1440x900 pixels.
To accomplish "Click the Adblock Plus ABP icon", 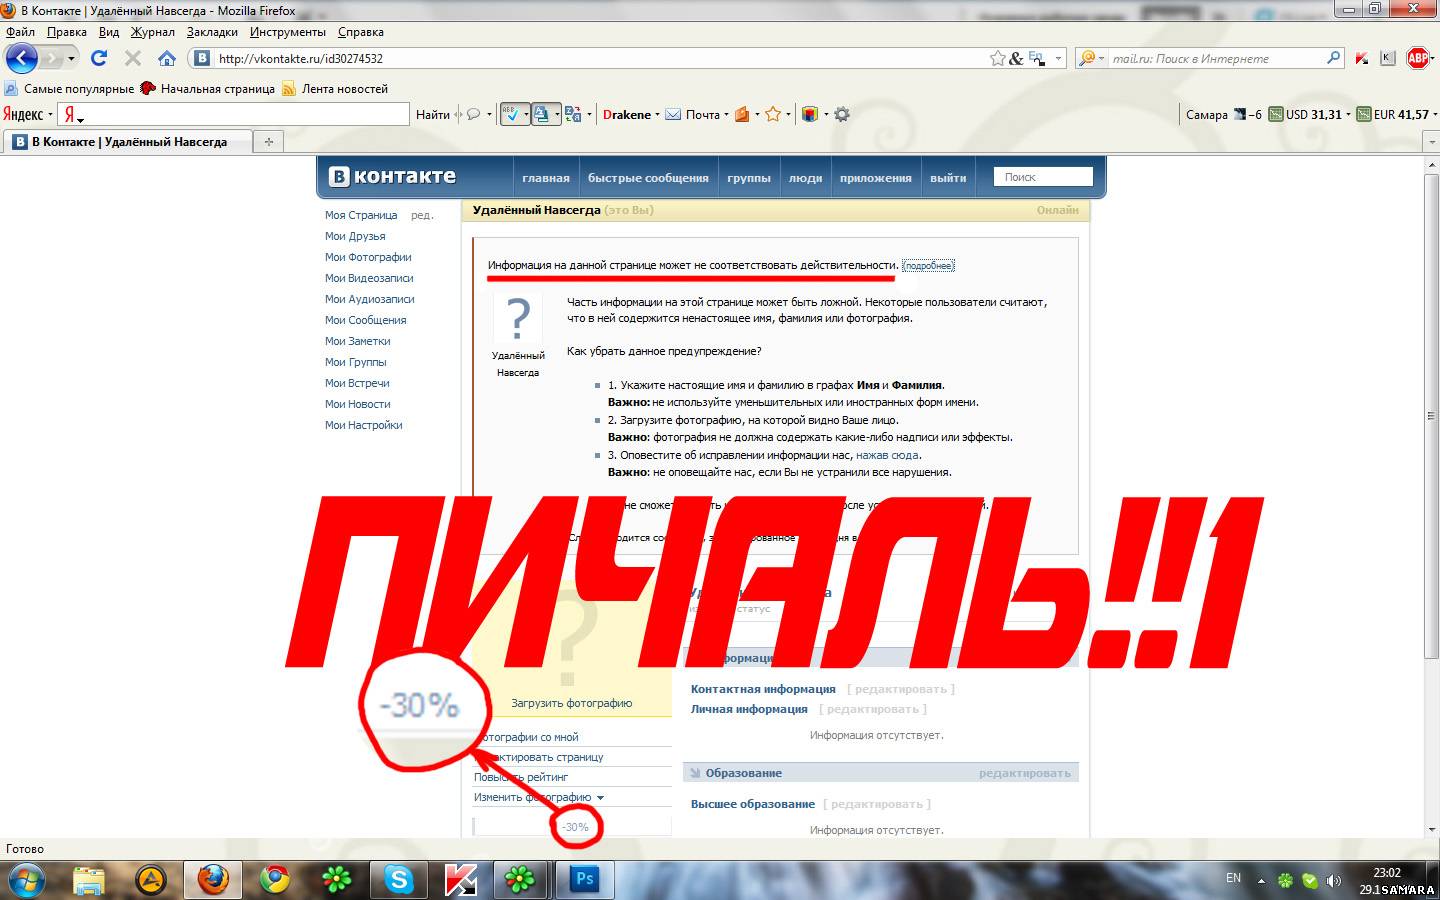I will pyautogui.click(x=1418, y=58).
